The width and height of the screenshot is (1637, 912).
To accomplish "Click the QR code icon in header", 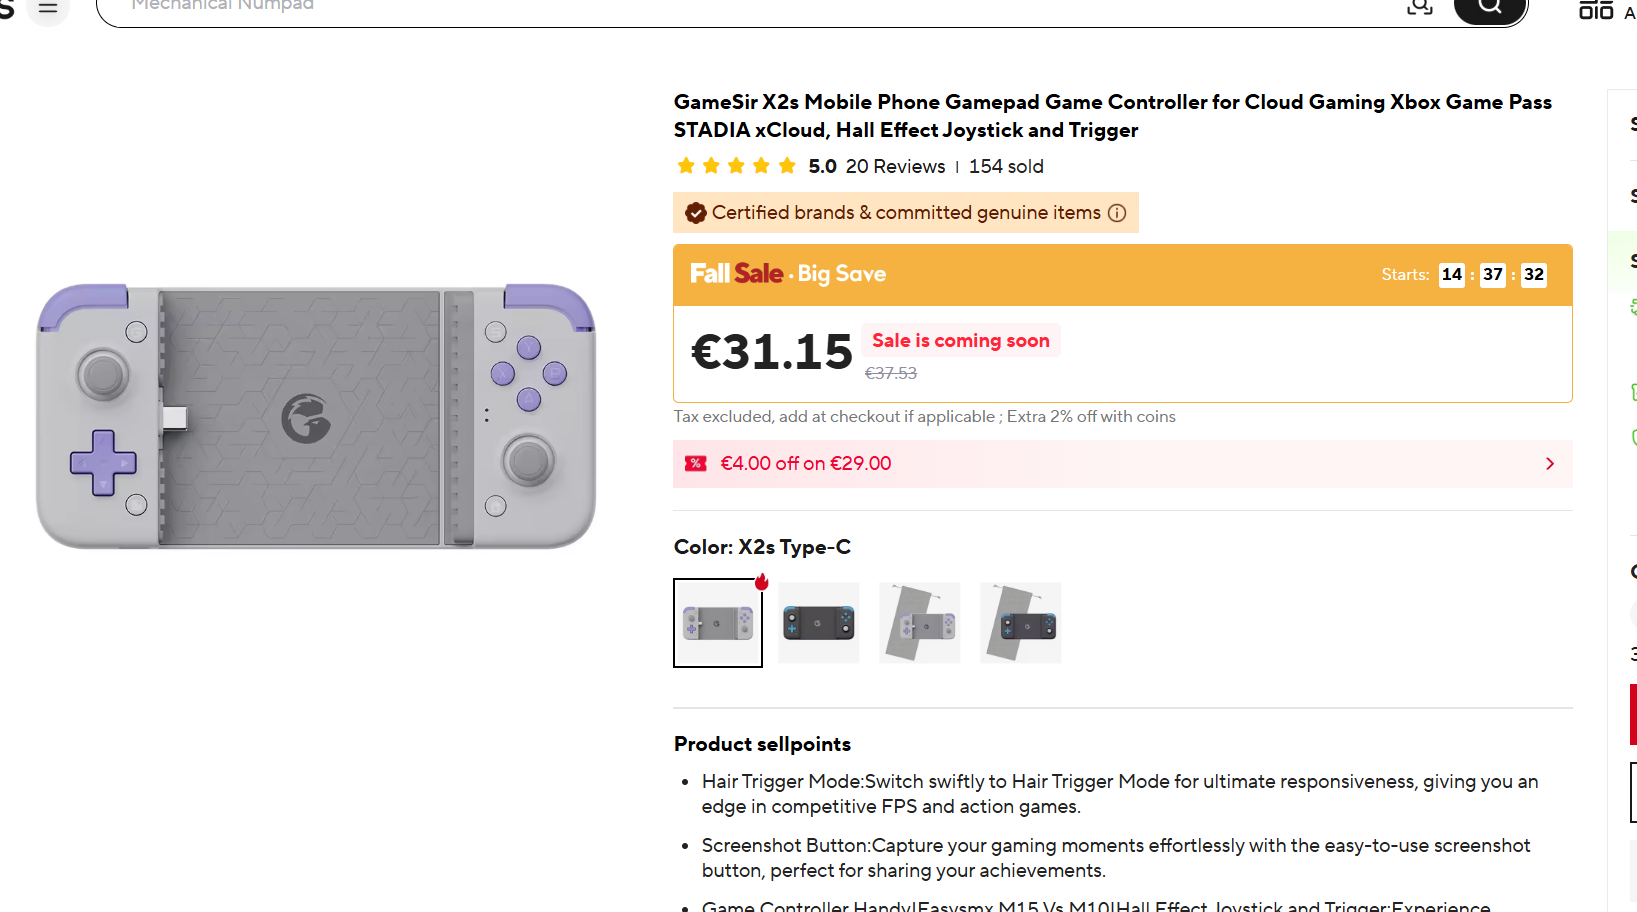I will (1595, 9).
